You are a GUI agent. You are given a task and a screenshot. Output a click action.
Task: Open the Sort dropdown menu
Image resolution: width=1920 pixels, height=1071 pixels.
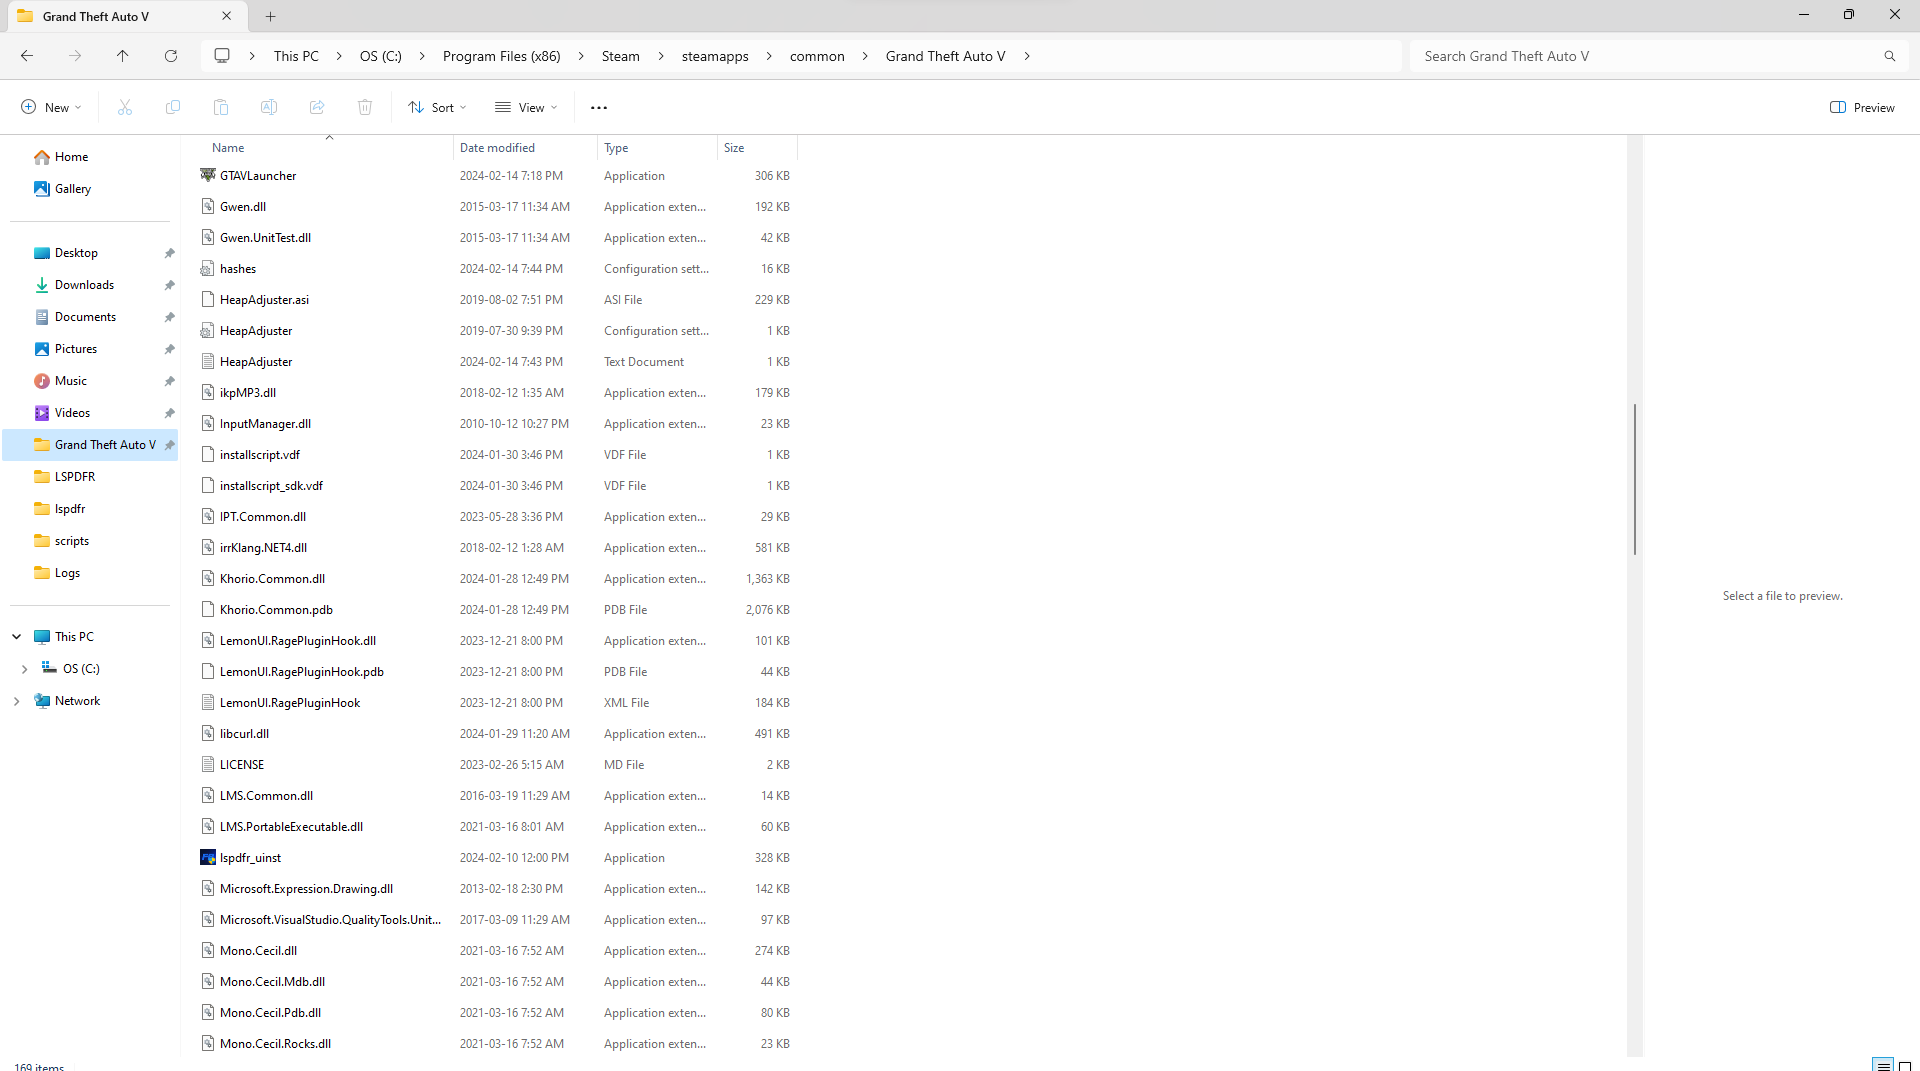[438, 107]
